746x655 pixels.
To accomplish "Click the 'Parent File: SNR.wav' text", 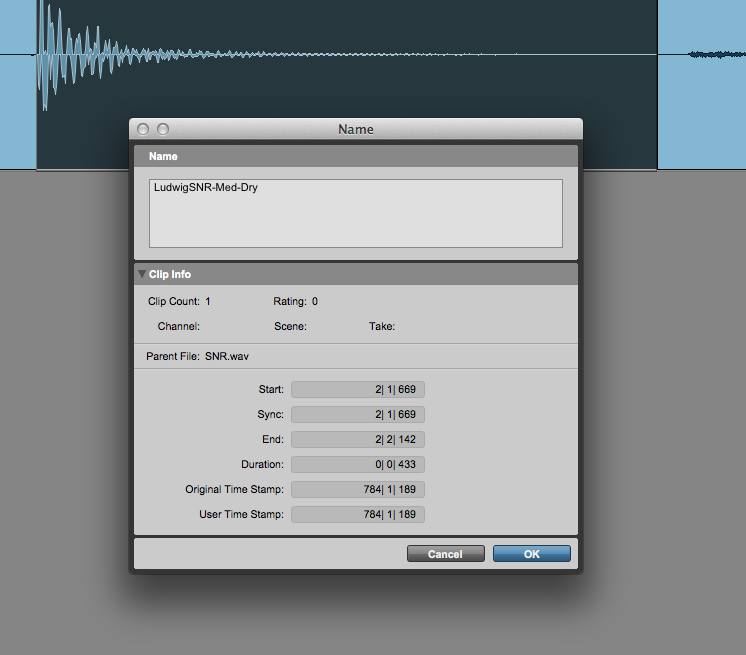I will tap(197, 356).
